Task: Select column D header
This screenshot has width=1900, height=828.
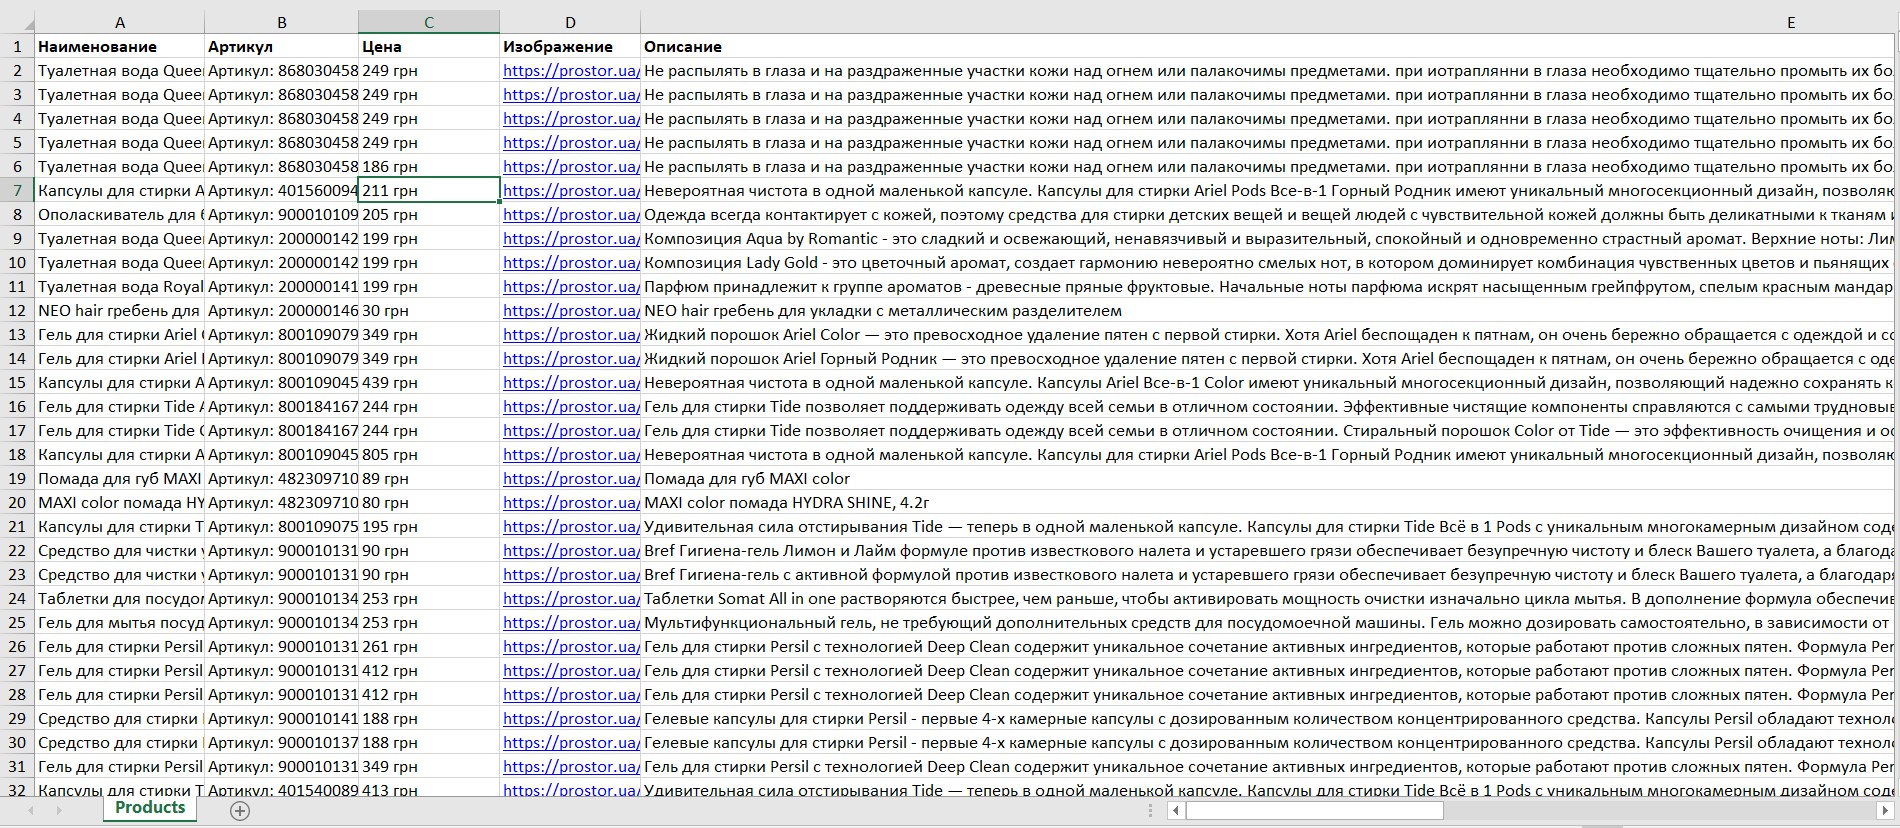Action: [570, 22]
